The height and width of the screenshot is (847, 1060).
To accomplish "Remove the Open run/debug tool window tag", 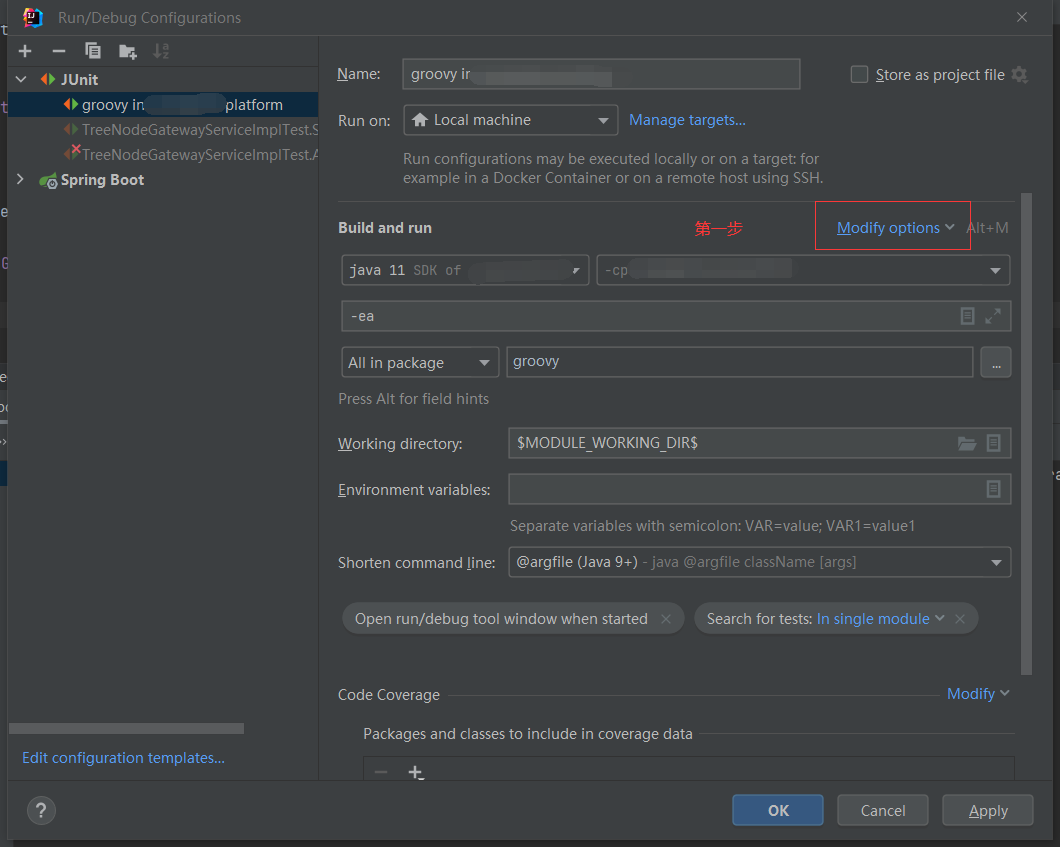I will click(x=666, y=618).
